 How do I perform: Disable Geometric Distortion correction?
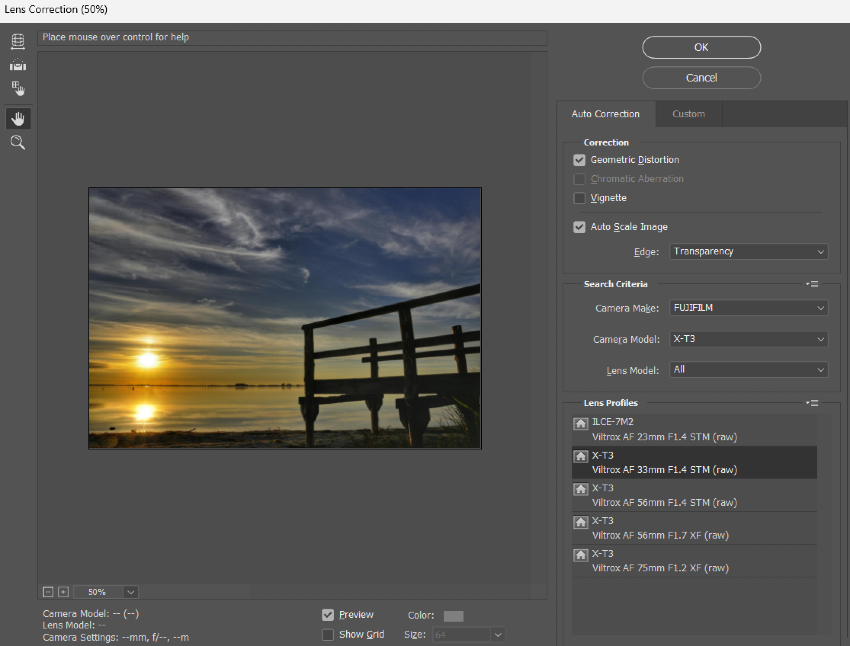point(579,159)
